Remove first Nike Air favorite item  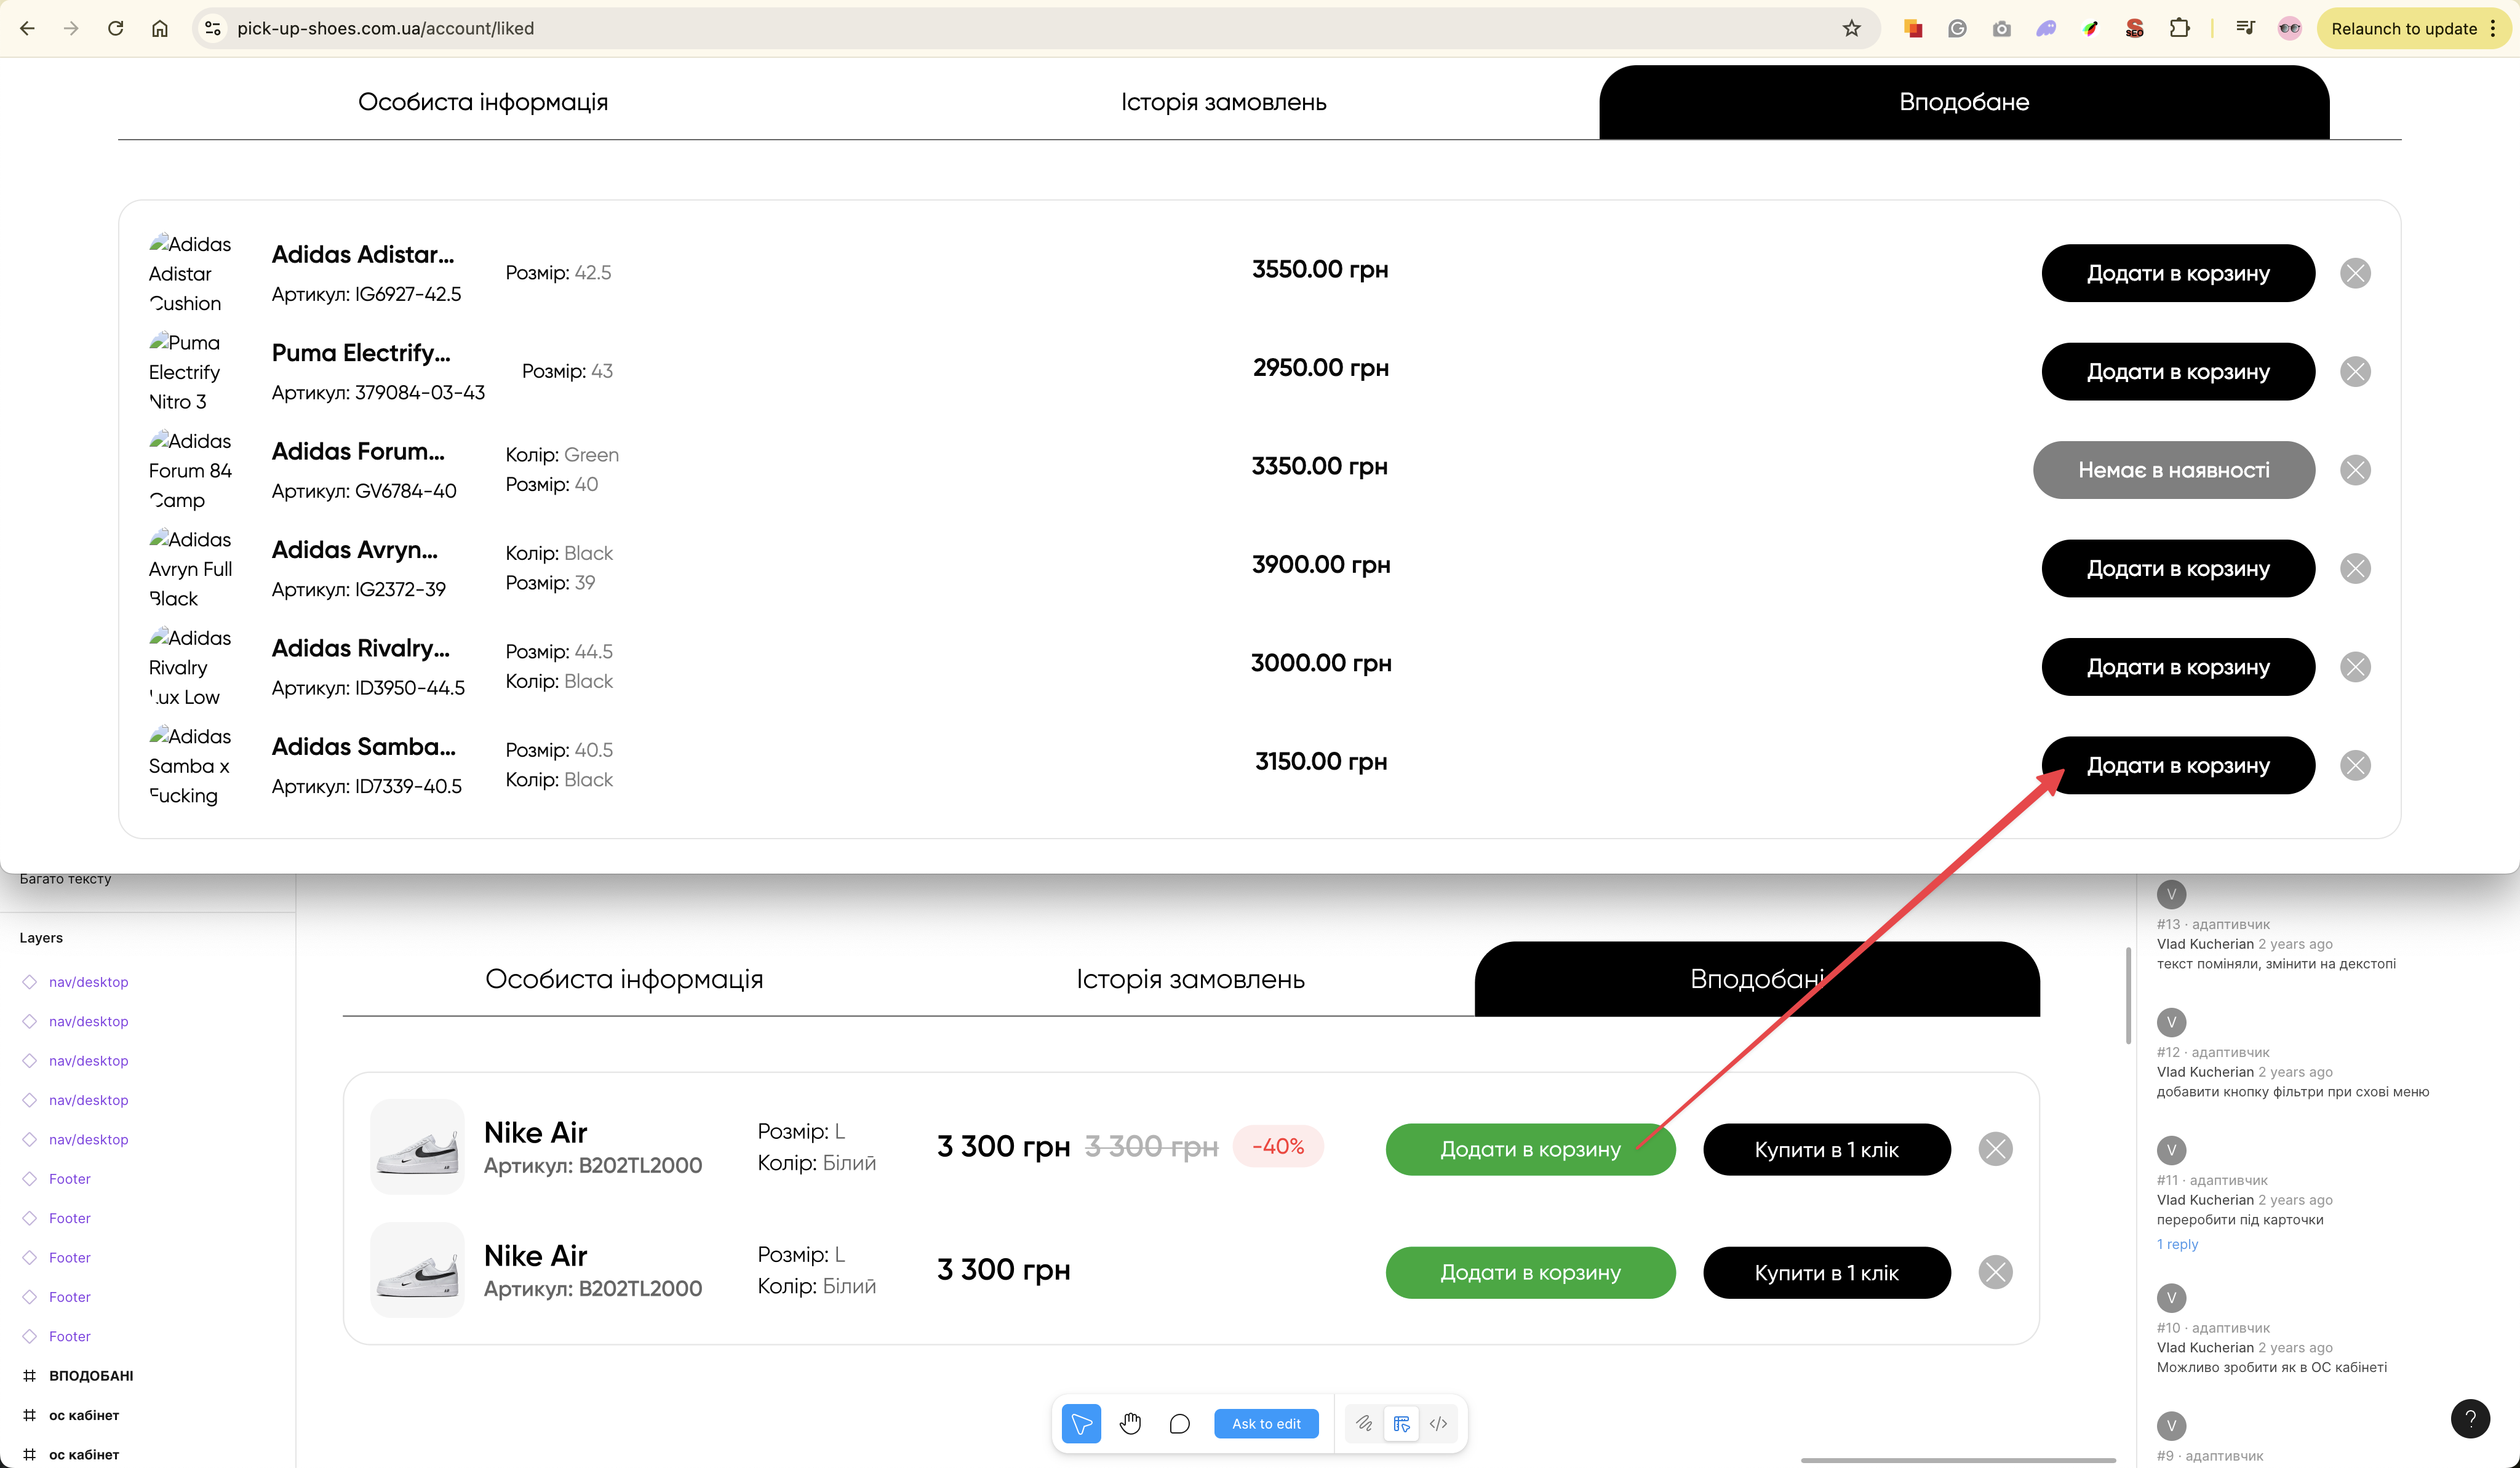click(x=1995, y=1149)
